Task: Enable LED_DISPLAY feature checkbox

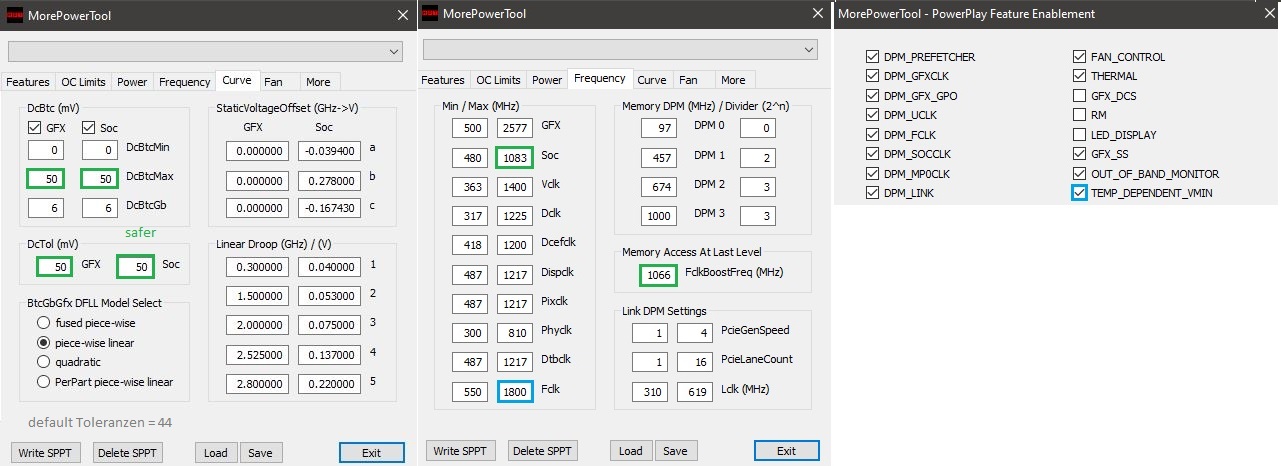Action: [x=1080, y=135]
